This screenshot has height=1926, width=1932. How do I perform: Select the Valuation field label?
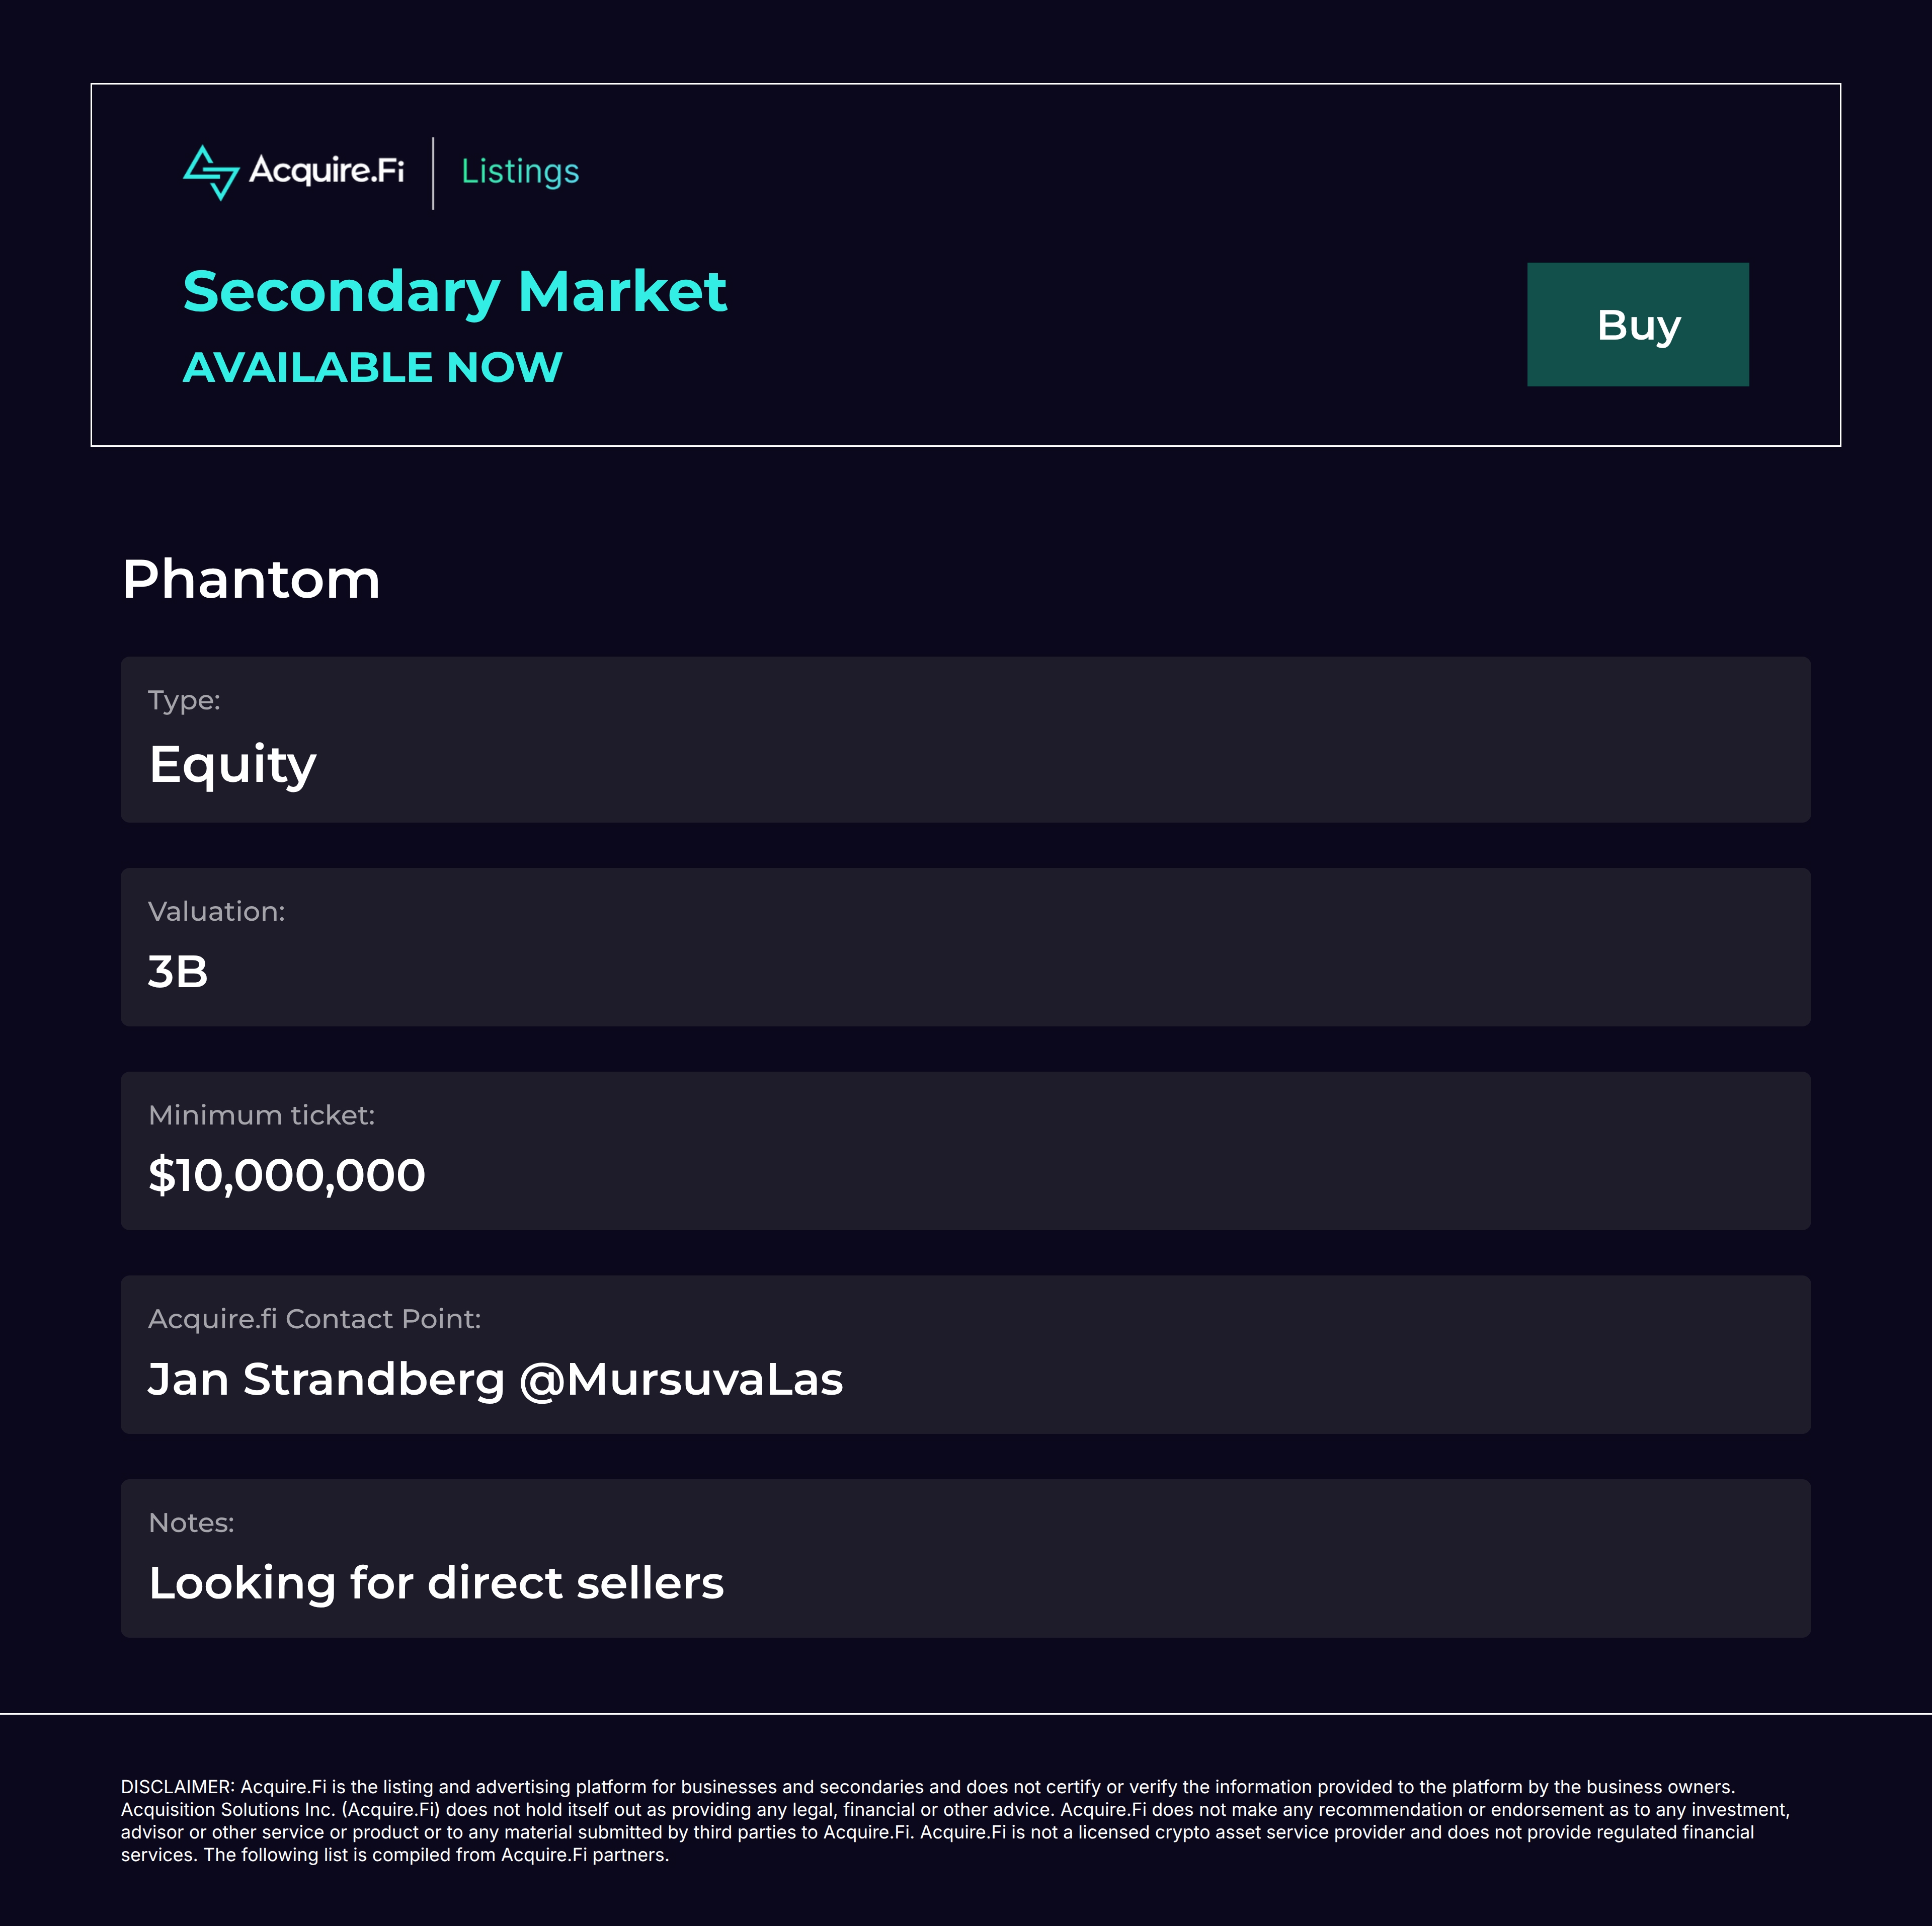[x=216, y=911]
